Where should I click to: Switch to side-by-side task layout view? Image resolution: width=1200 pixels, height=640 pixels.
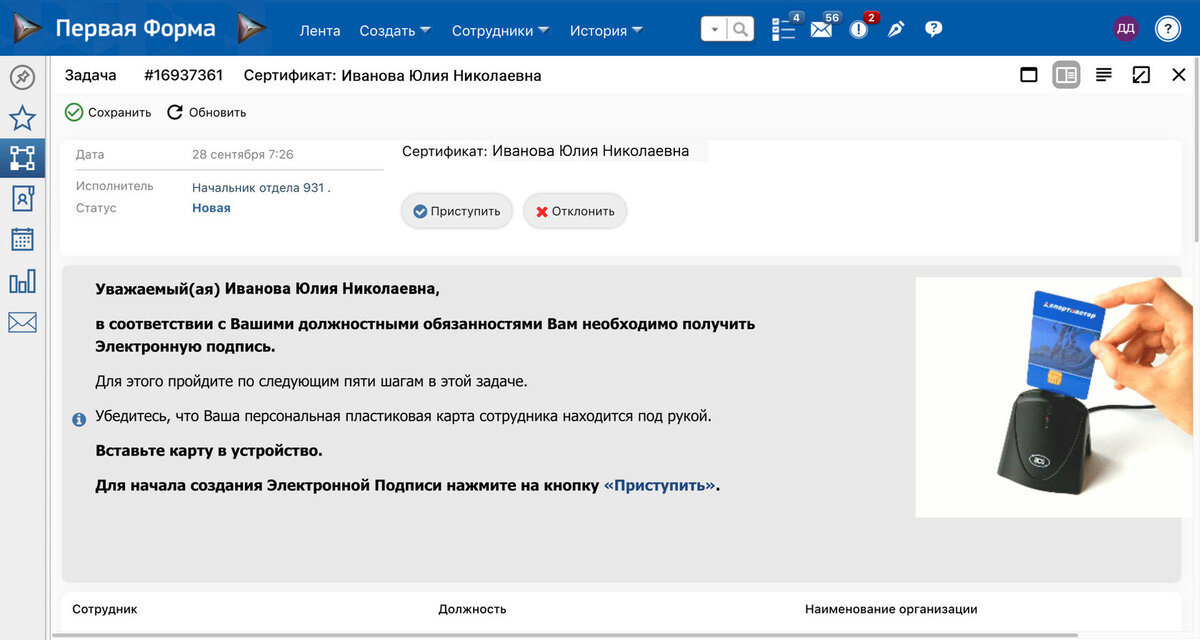point(1066,74)
